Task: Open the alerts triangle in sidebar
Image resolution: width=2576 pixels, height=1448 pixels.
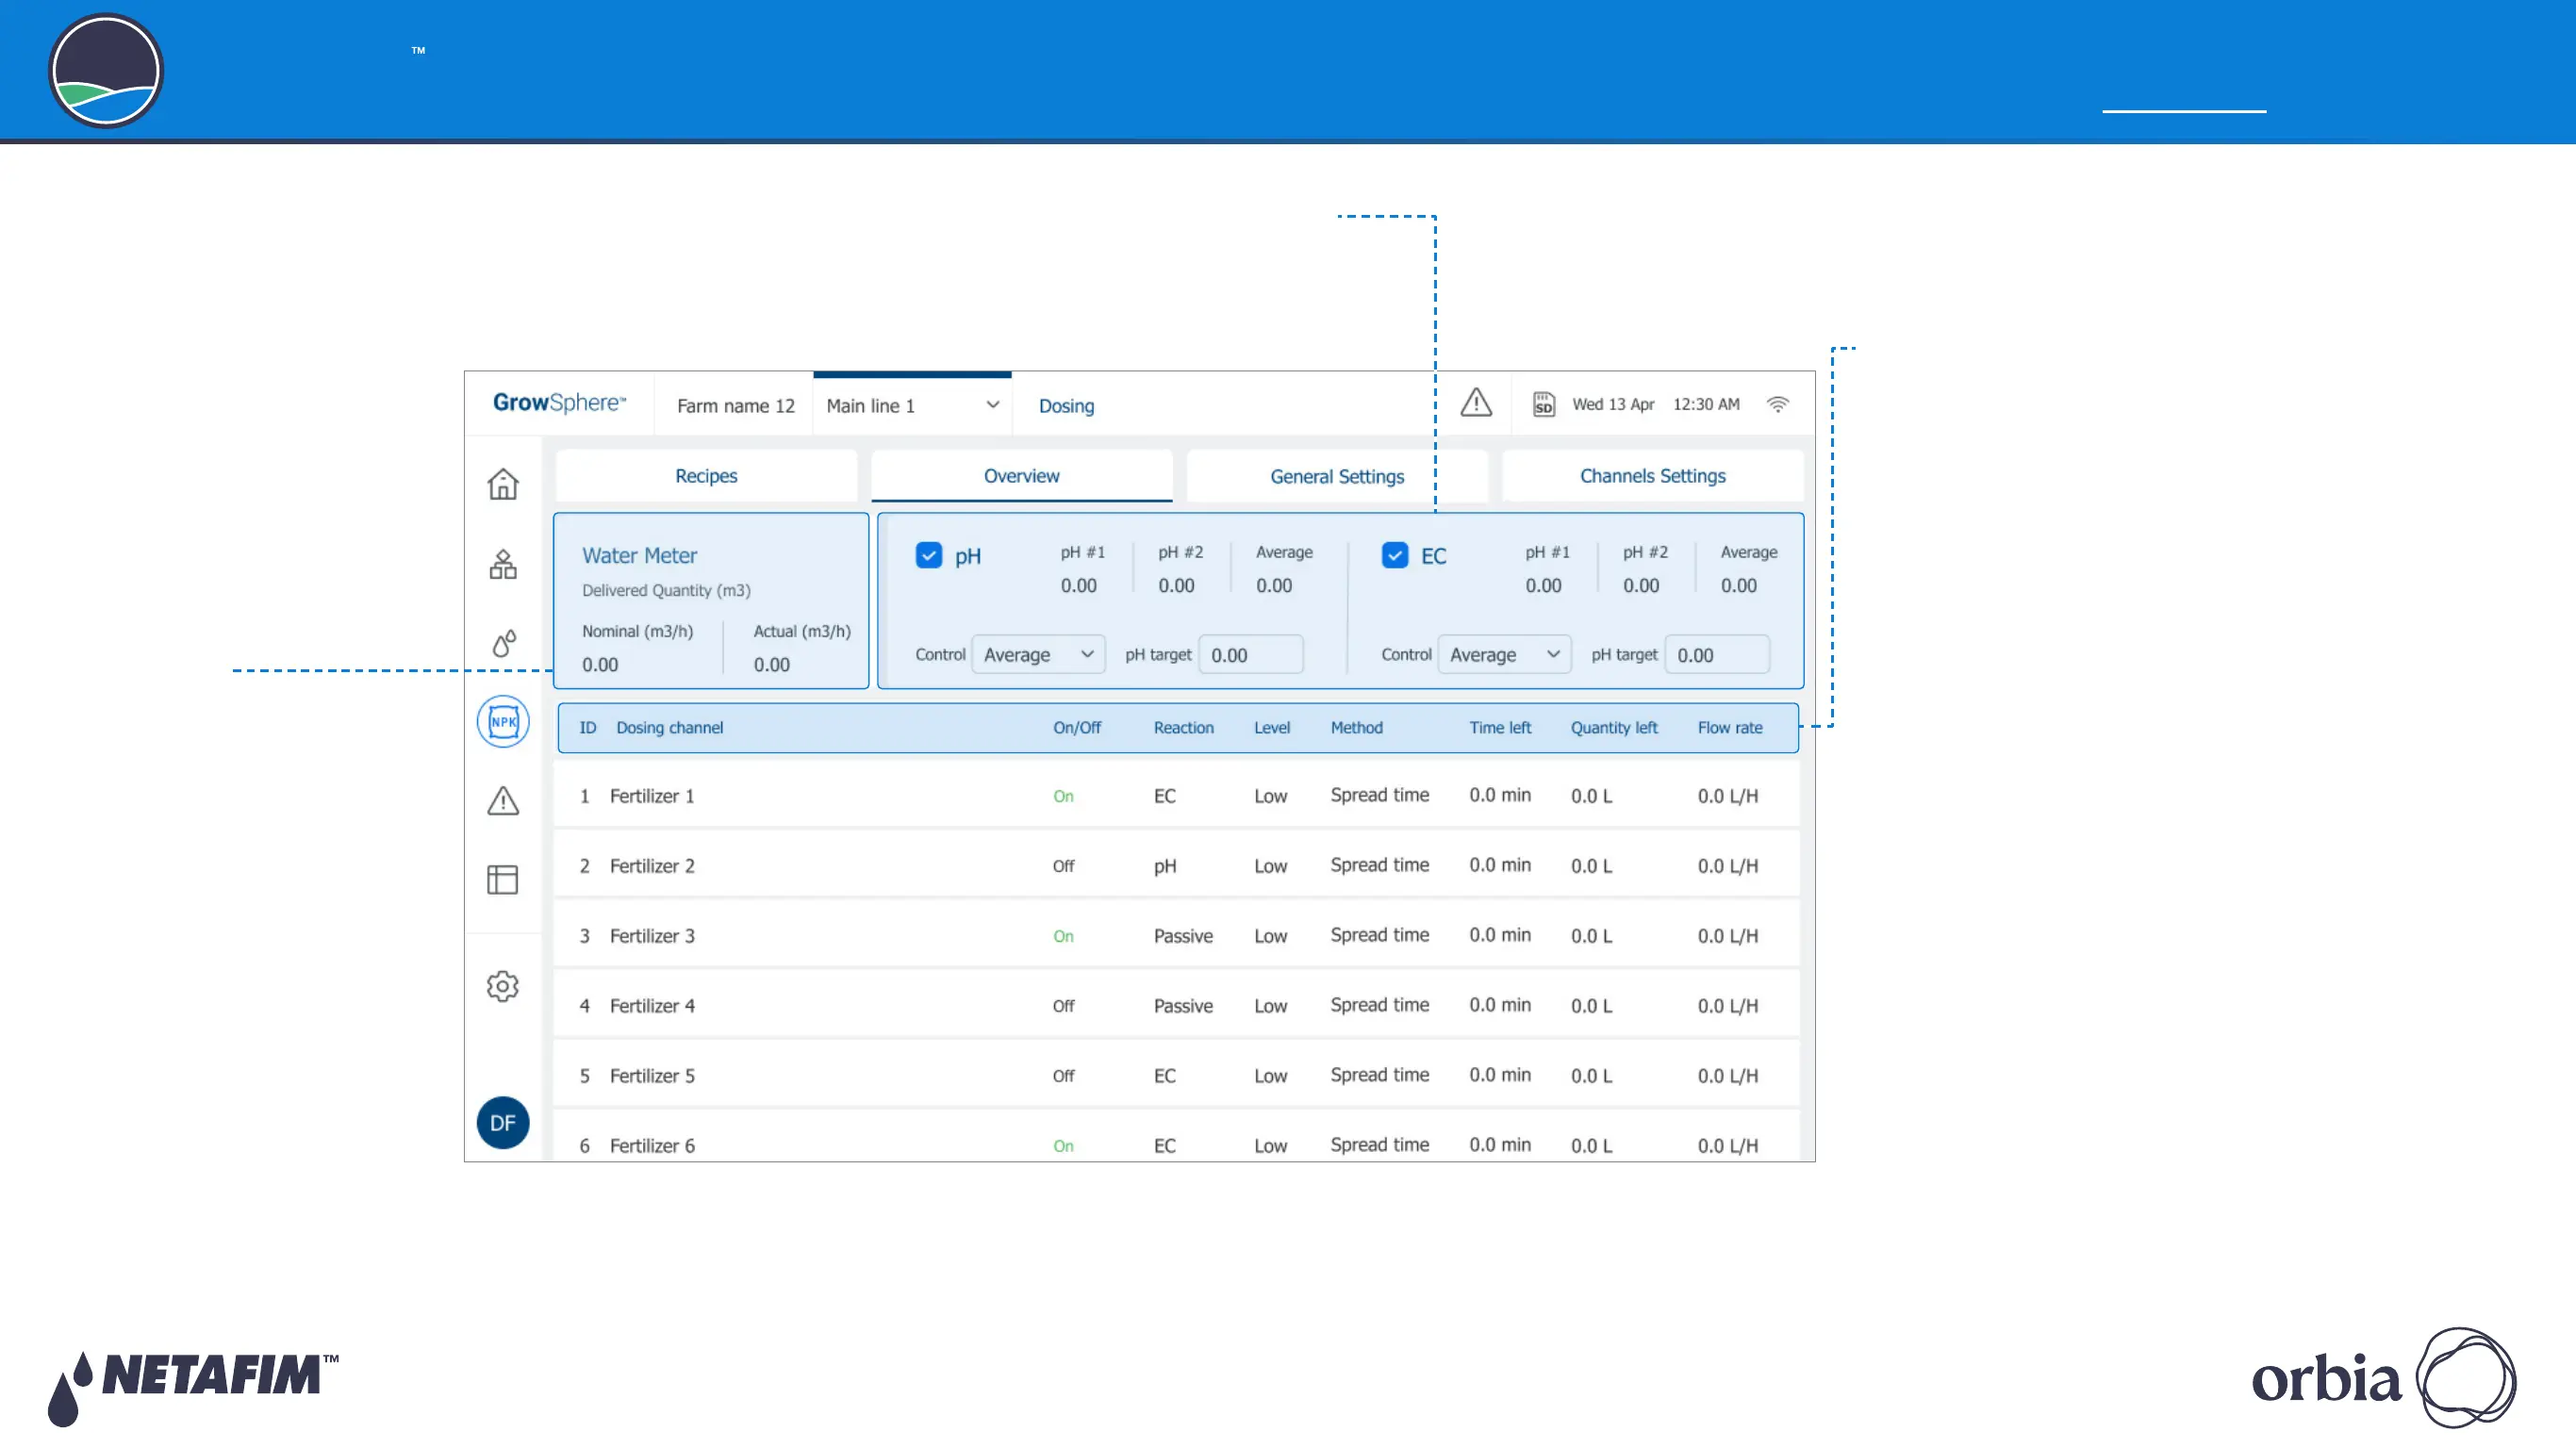Action: tap(503, 800)
